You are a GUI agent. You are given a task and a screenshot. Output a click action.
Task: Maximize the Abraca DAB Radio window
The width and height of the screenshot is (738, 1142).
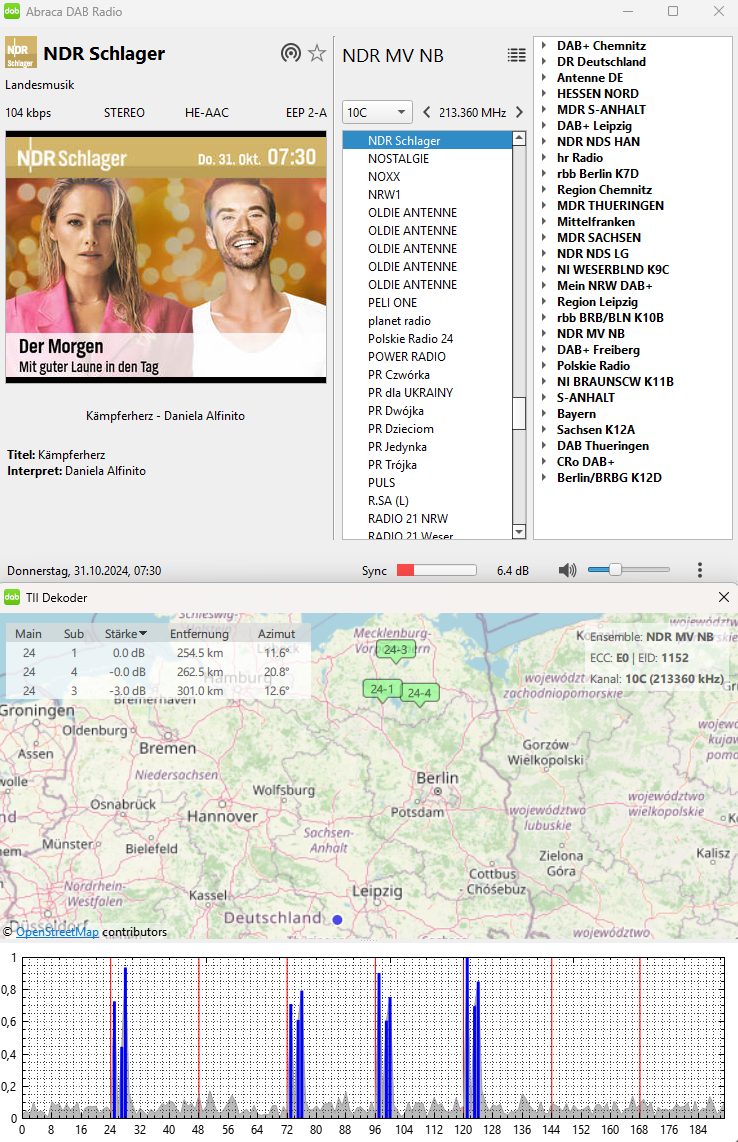click(673, 11)
